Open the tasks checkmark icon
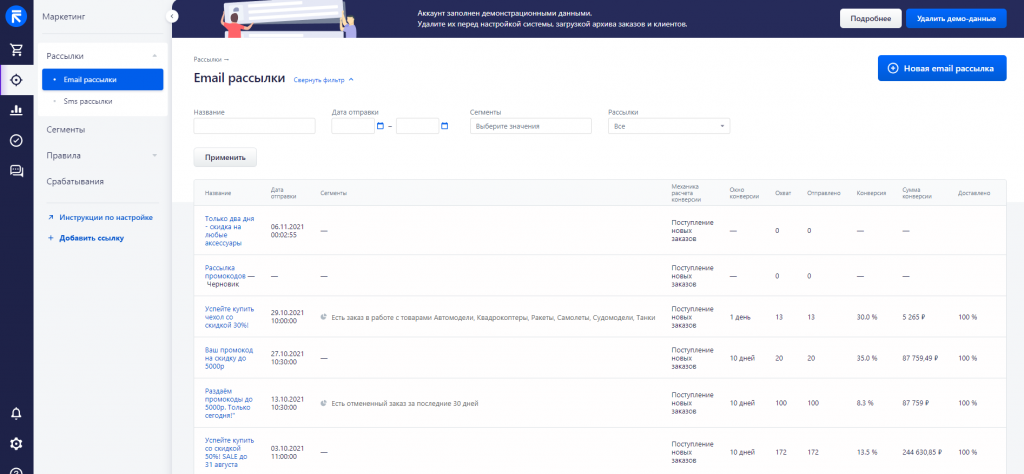 (x=16, y=140)
